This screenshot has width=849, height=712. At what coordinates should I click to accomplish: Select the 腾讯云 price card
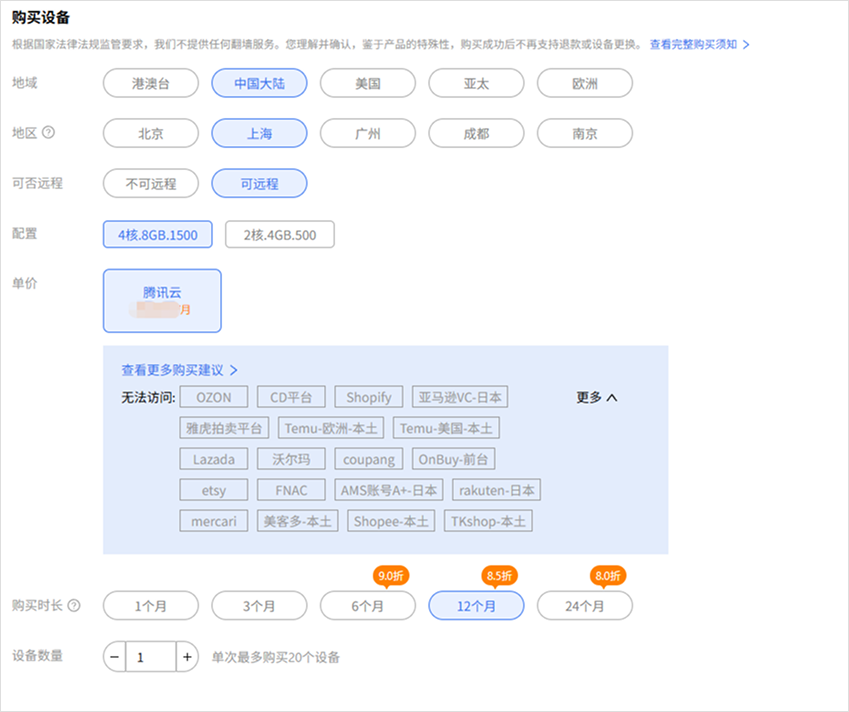(162, 300)
